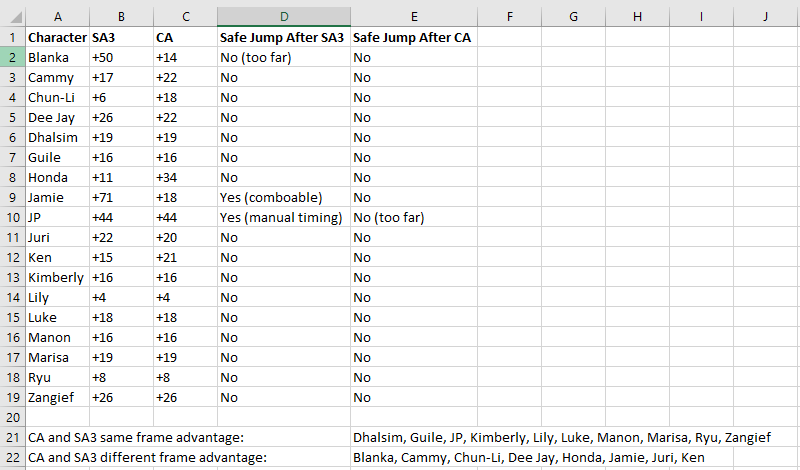
Task: Click Lily's +4 CA value
Action: pyautogui.click(x=185, y=298)
